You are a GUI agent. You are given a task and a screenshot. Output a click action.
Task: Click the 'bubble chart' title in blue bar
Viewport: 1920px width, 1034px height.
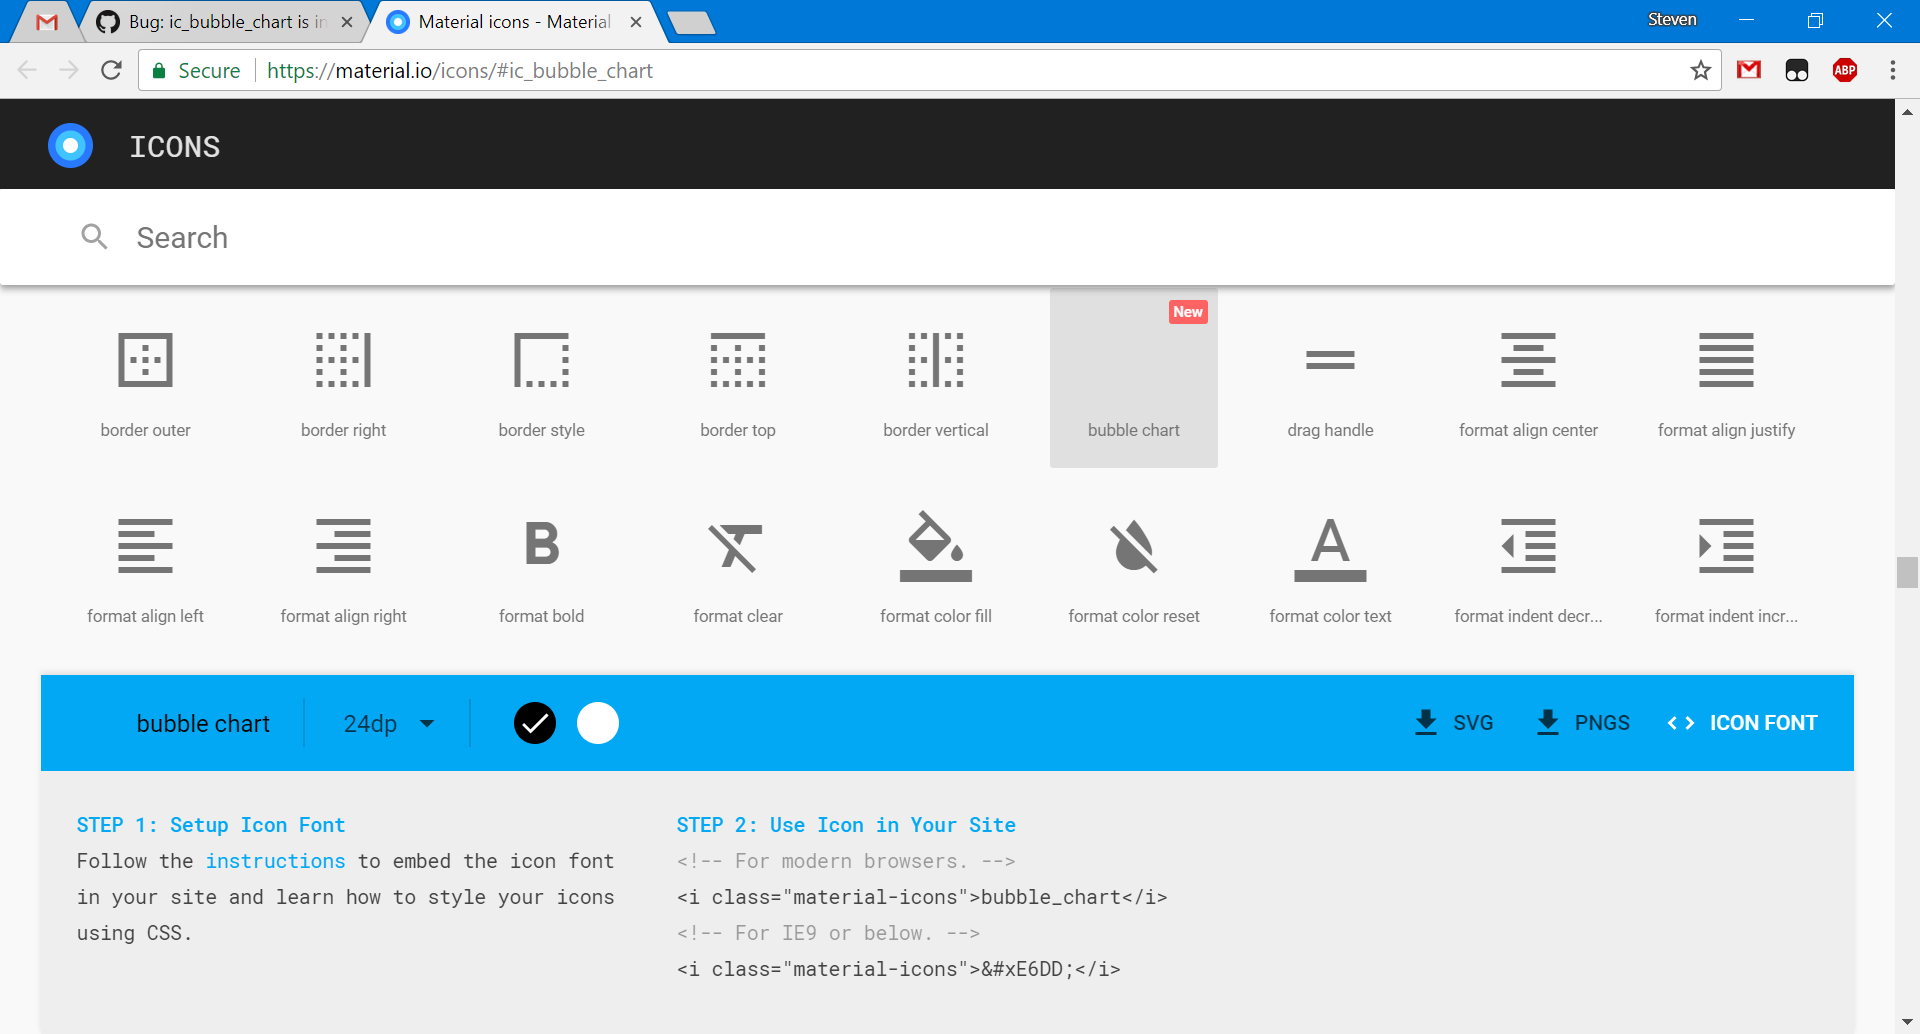[x=203, y=723]
